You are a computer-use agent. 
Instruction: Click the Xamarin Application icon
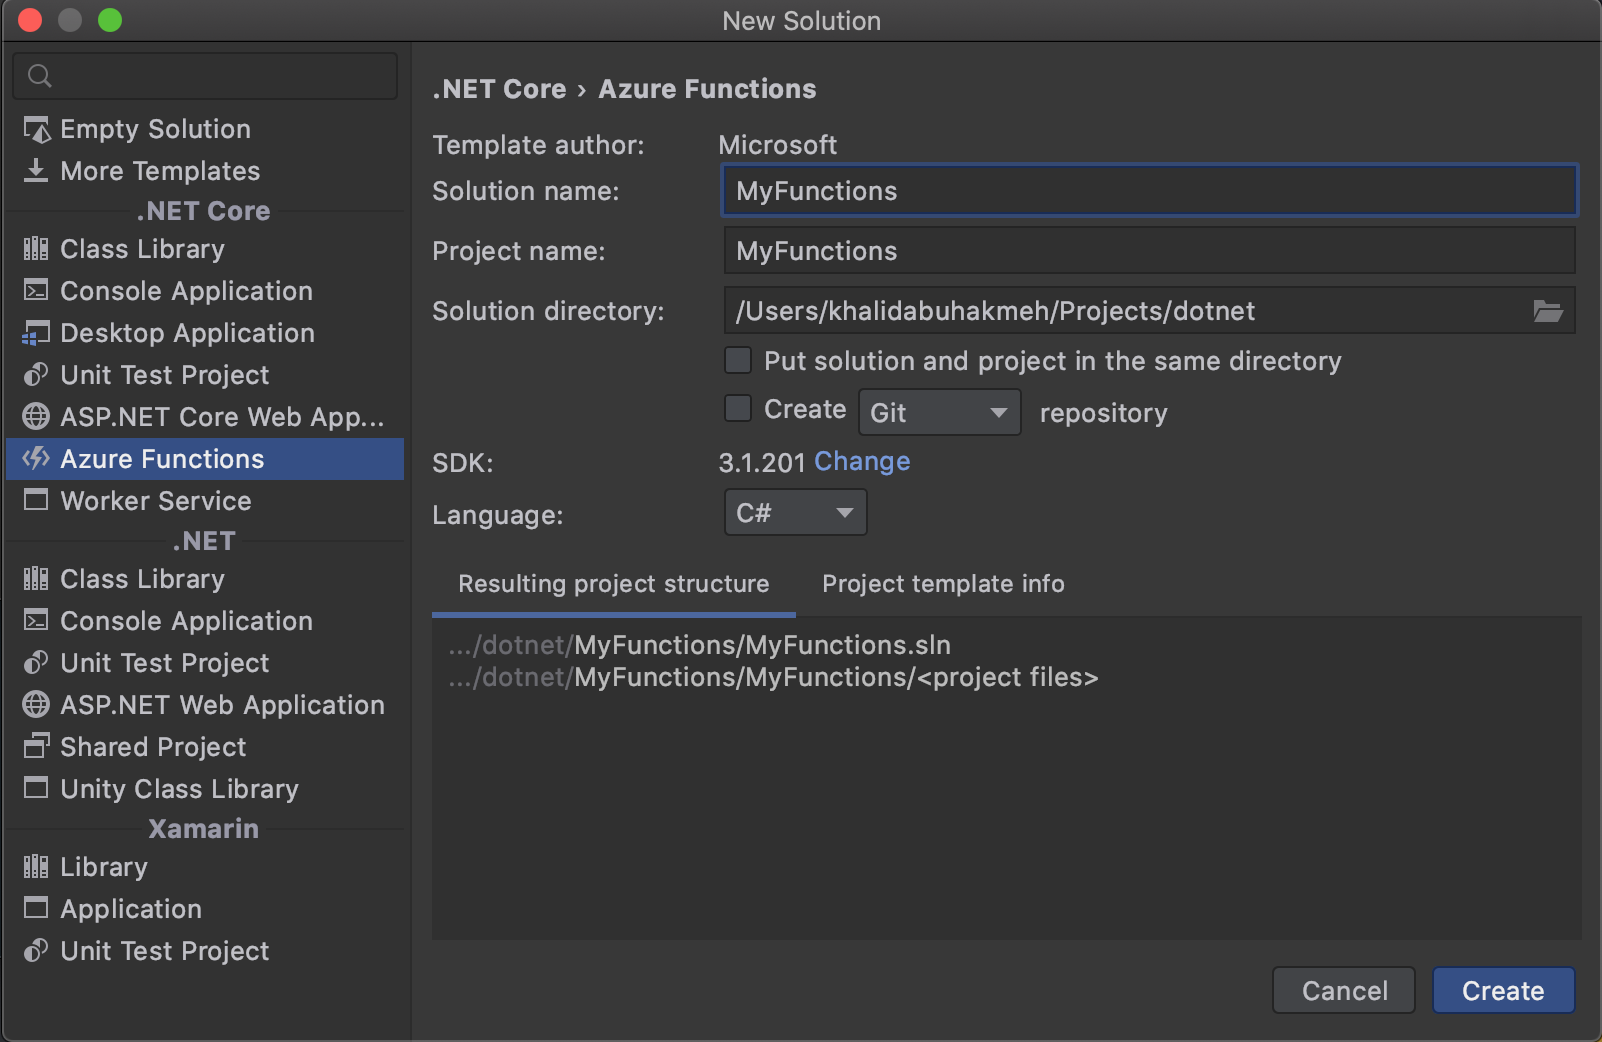point(36,908)
